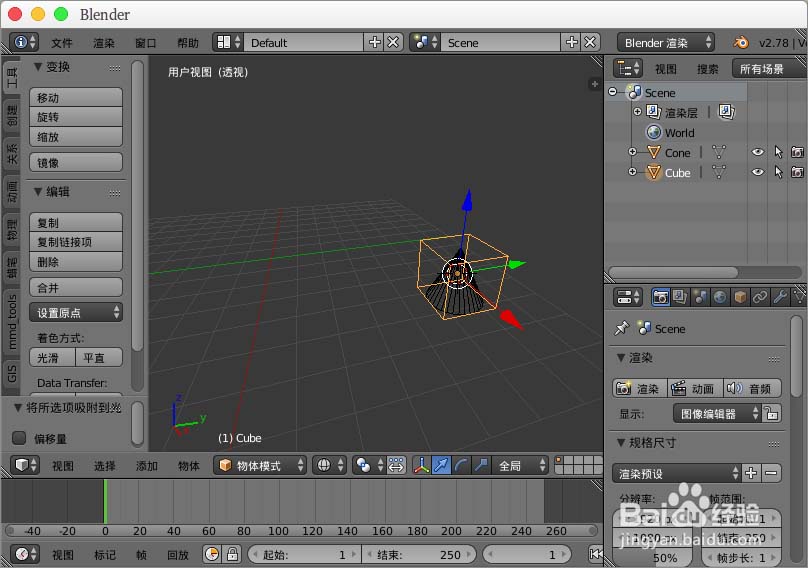Click the scene browse icon

click(425, 42)
